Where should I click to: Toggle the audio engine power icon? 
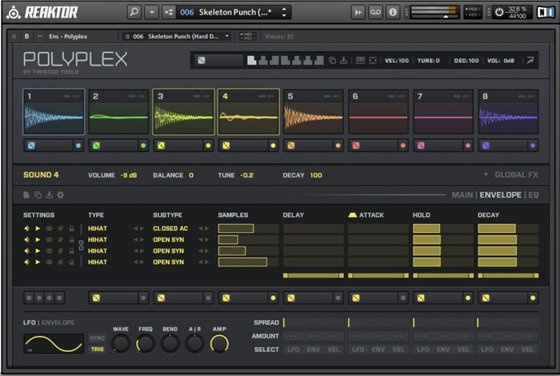pyautogui.click(x=499, y=12)
